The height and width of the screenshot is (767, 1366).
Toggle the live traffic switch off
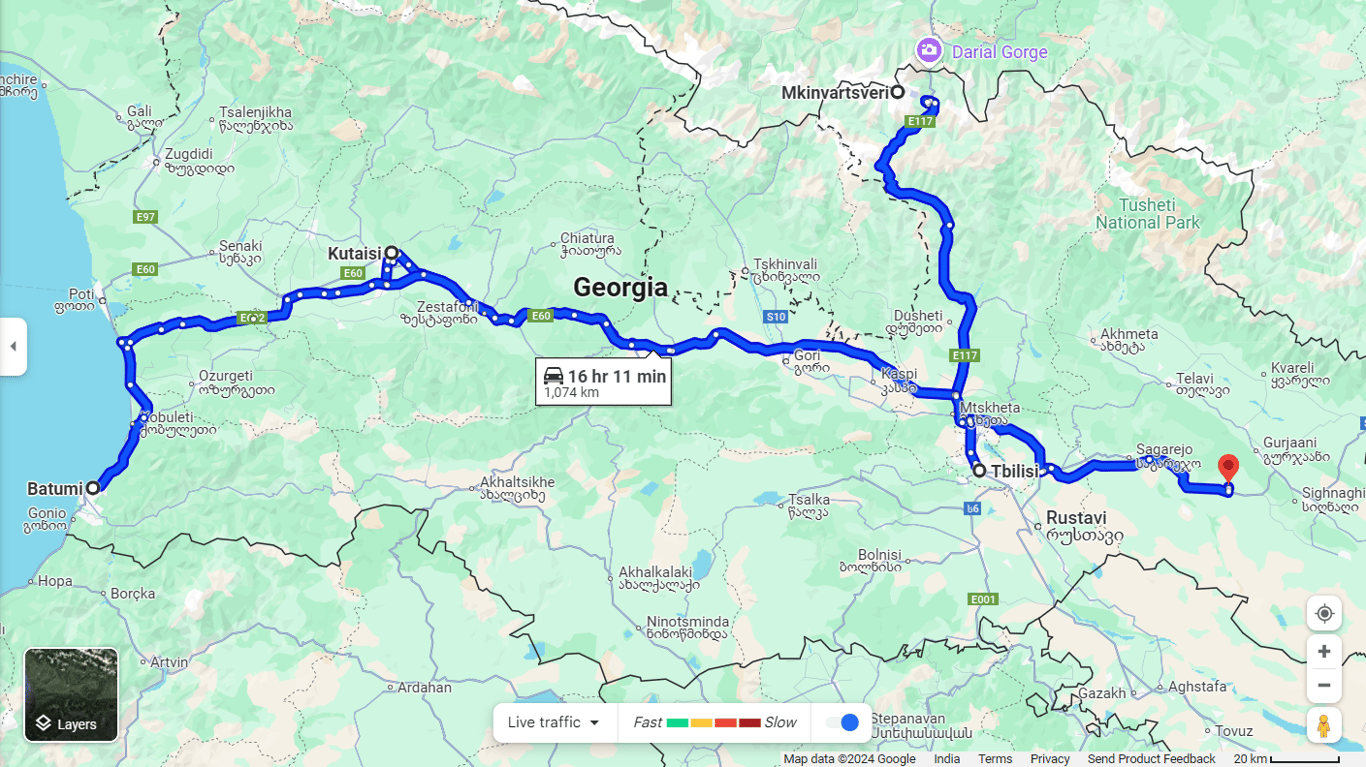coord(843,723)
